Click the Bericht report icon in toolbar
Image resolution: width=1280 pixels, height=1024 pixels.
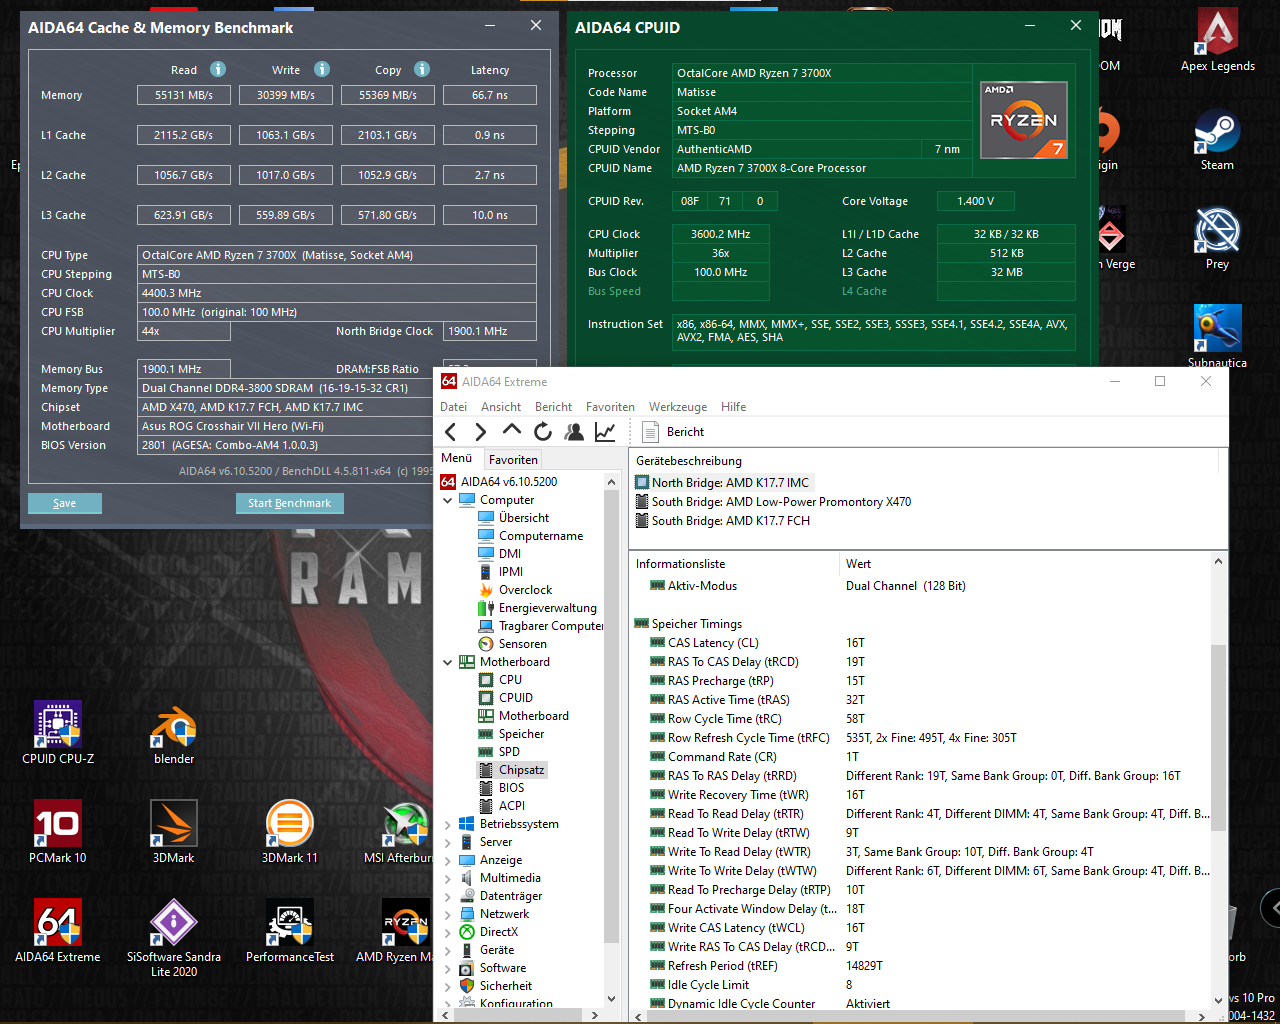pyautogui.click(x=650, y=432)
